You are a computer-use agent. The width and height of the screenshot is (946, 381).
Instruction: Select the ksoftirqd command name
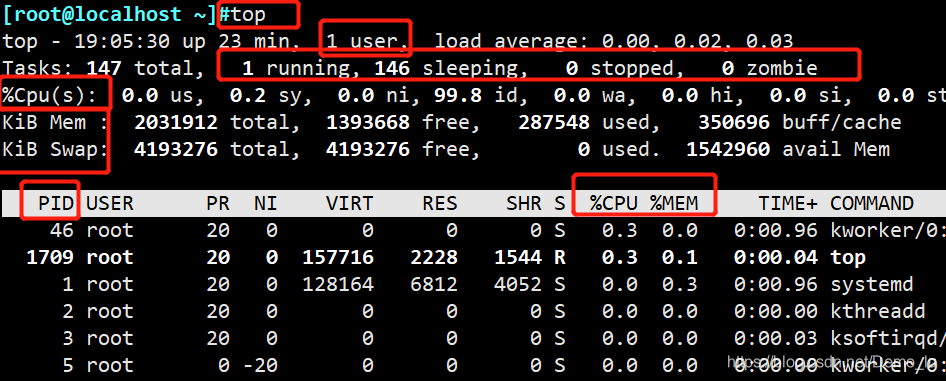pyautogui.click(x=883, y=339)
